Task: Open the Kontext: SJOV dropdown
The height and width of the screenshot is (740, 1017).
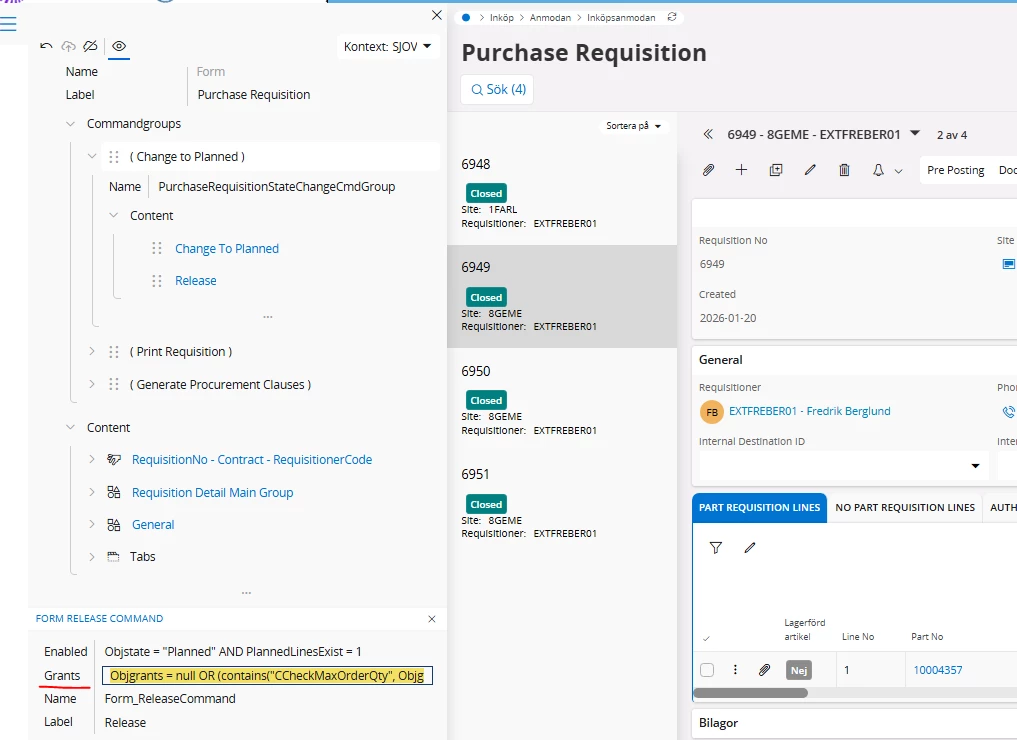Action: [x=387, y=47]
